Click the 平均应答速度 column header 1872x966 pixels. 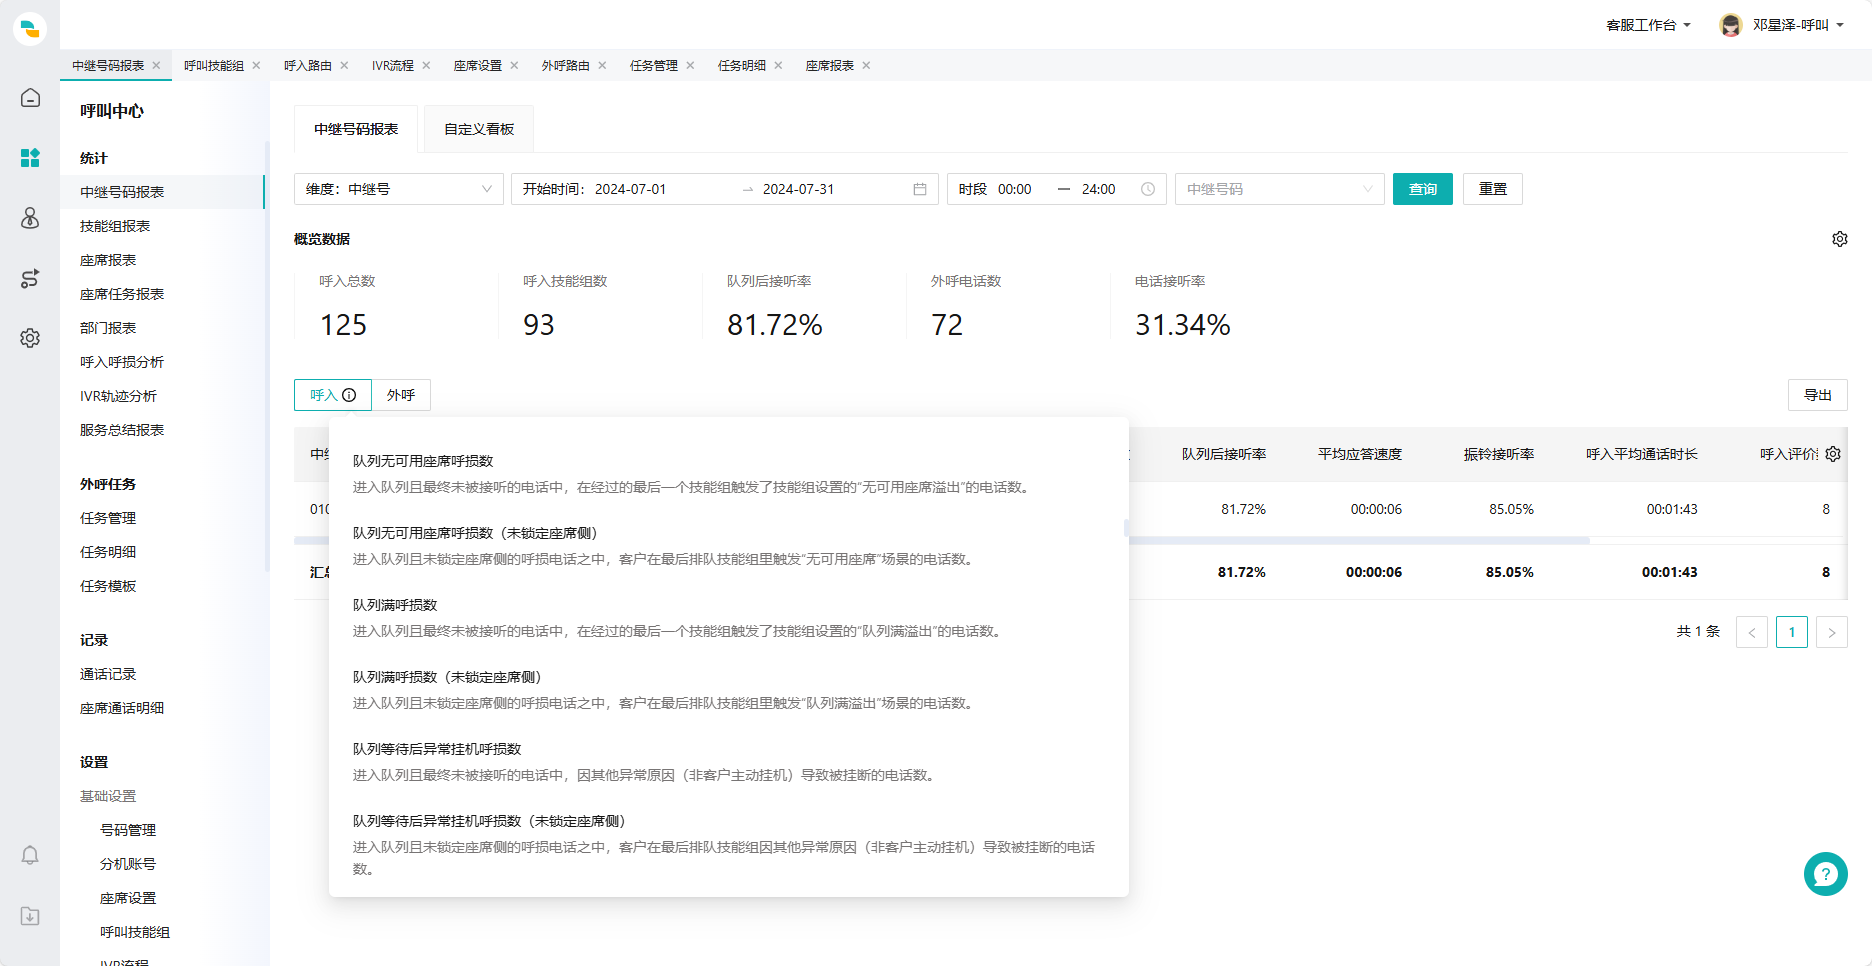pyautogui.click(x=1360, y=454)
